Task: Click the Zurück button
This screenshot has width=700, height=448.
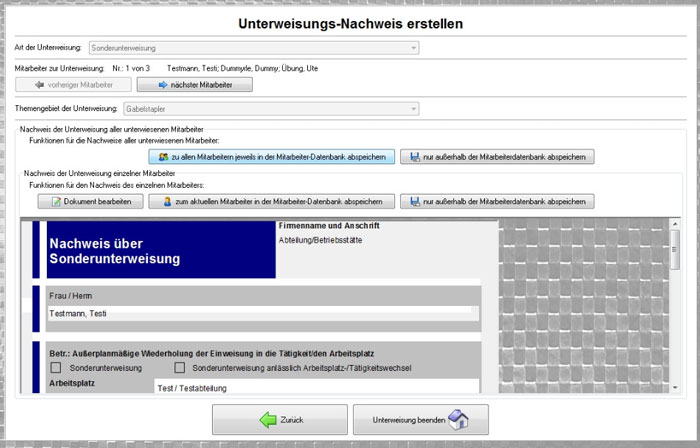Action: click(x=279, y=420)
